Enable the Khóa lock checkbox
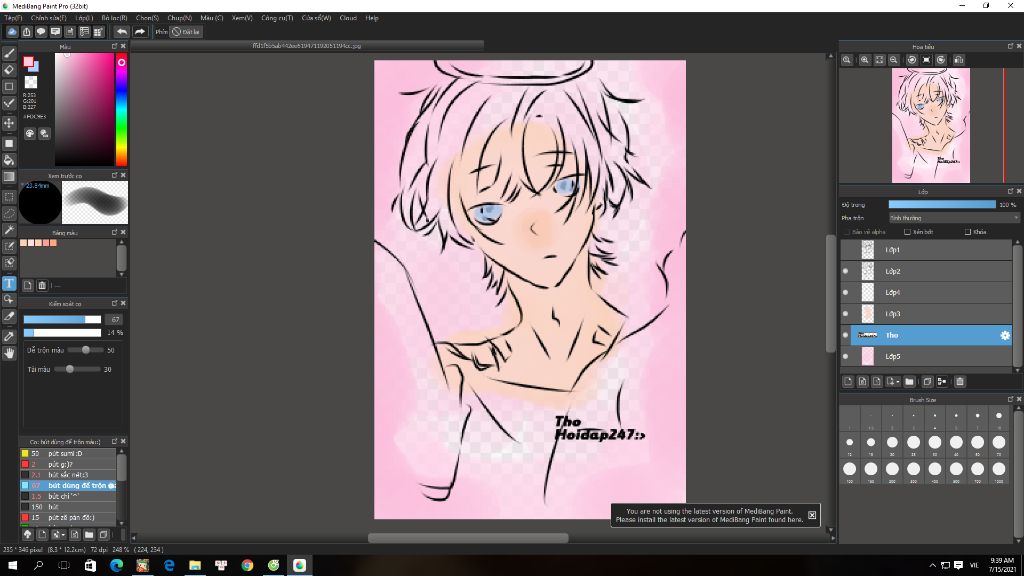Image resolution: width=1024 pixels, height=576 pixels. (968, 232)
